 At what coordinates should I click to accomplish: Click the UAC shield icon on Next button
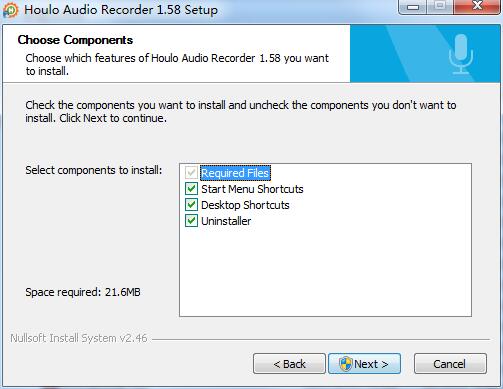click(x=345, y=364)
